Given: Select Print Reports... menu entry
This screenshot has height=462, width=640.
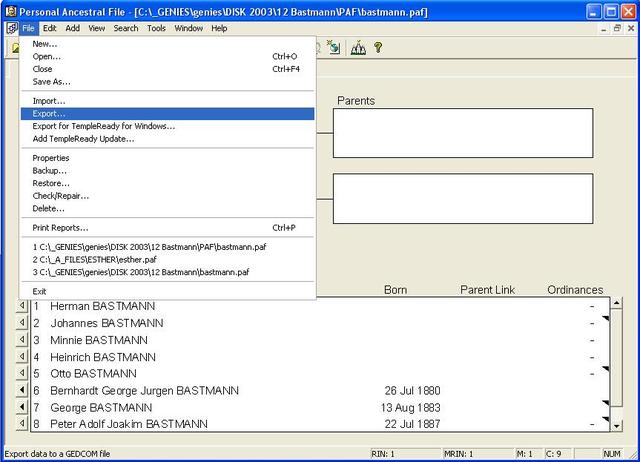Looking at the screenshot, I should pos(167,228).
